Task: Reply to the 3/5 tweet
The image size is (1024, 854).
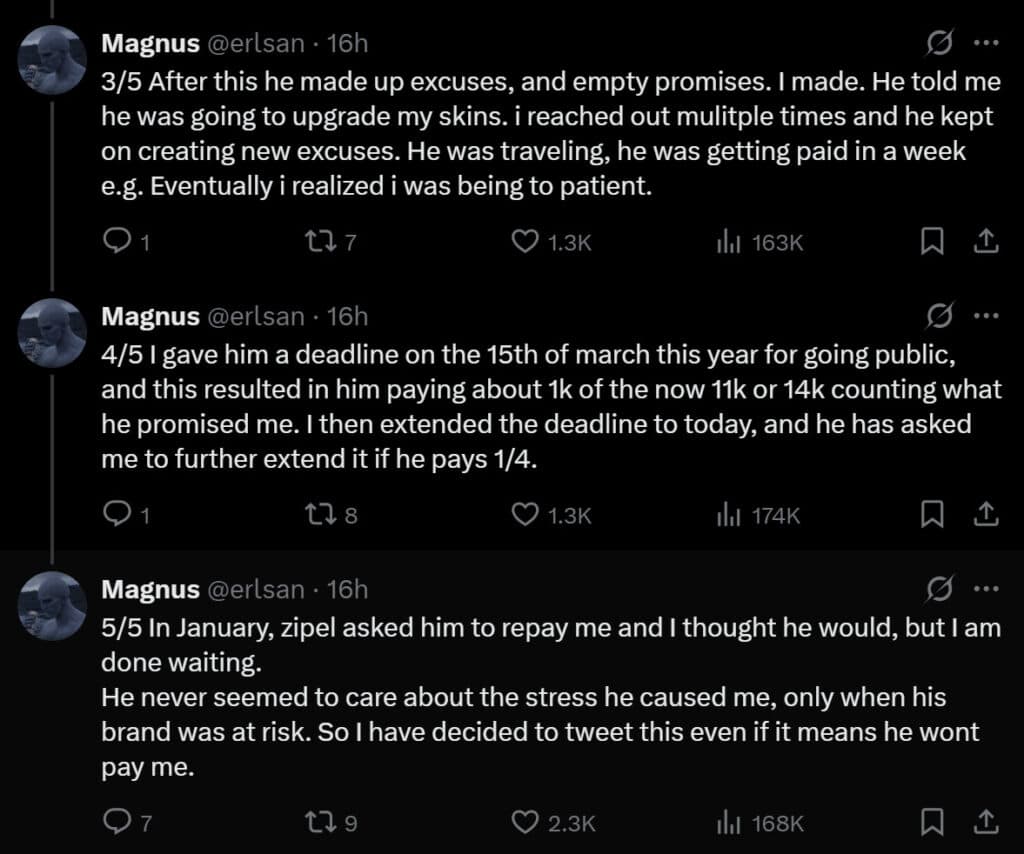Action: pos(118,241)
